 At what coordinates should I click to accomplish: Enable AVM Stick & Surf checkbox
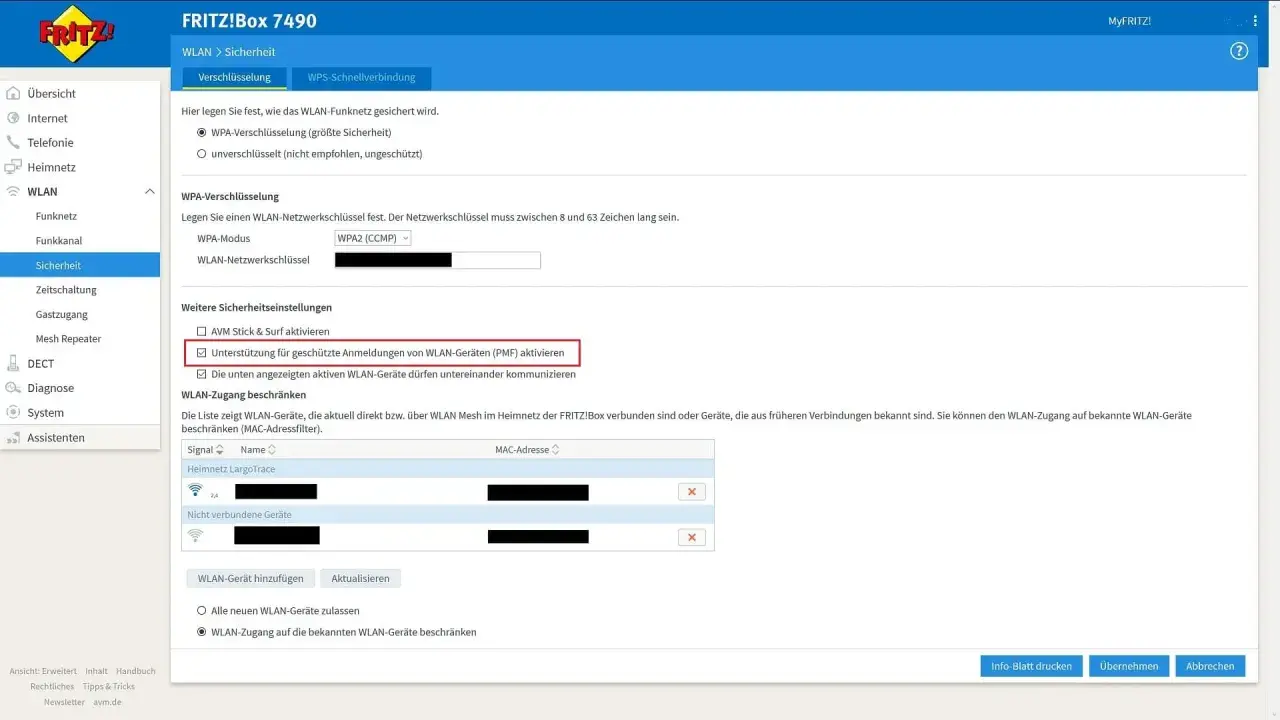tap(202, 331)
